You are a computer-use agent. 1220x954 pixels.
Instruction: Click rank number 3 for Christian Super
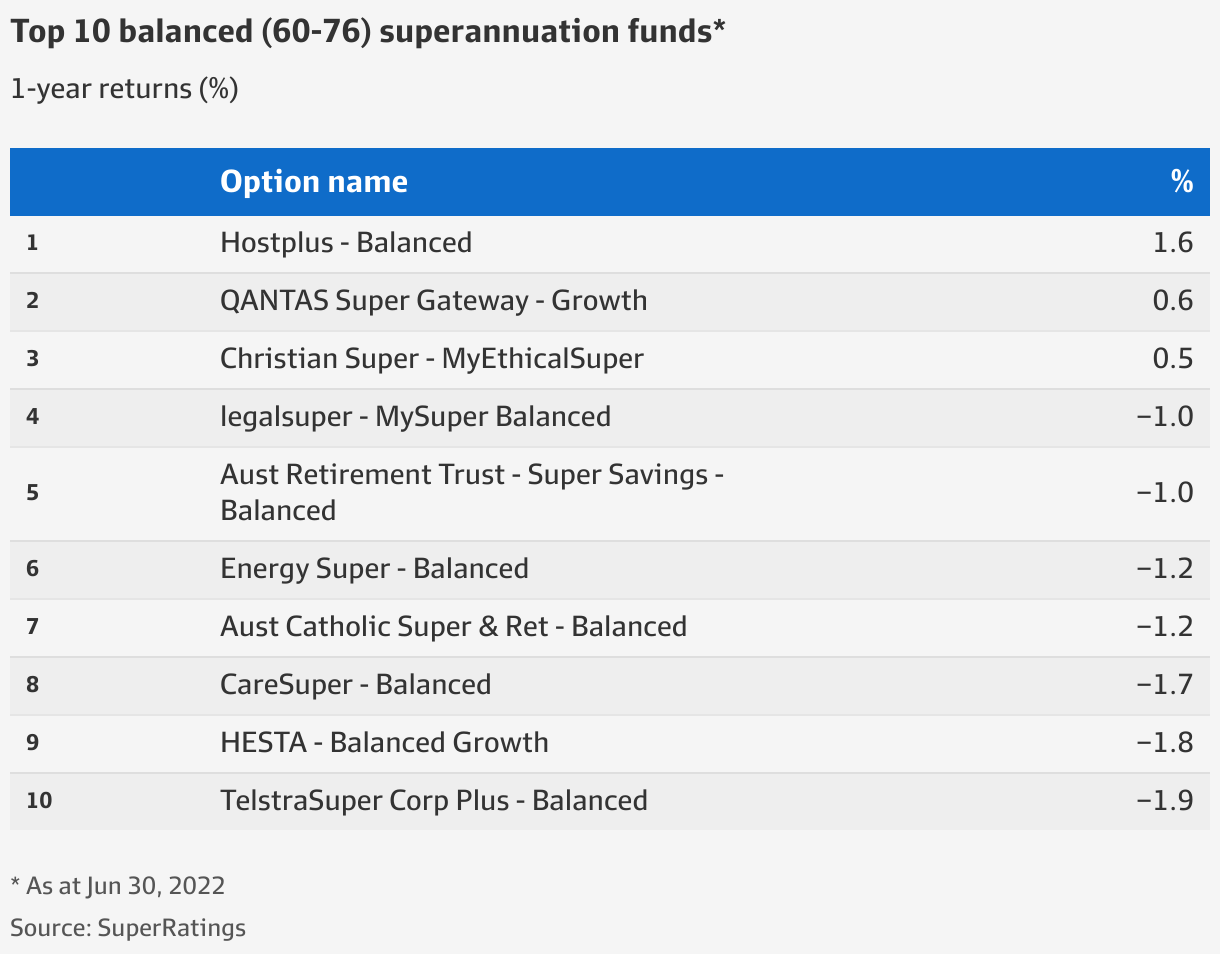pyautogui.click(x=32, y=359)
